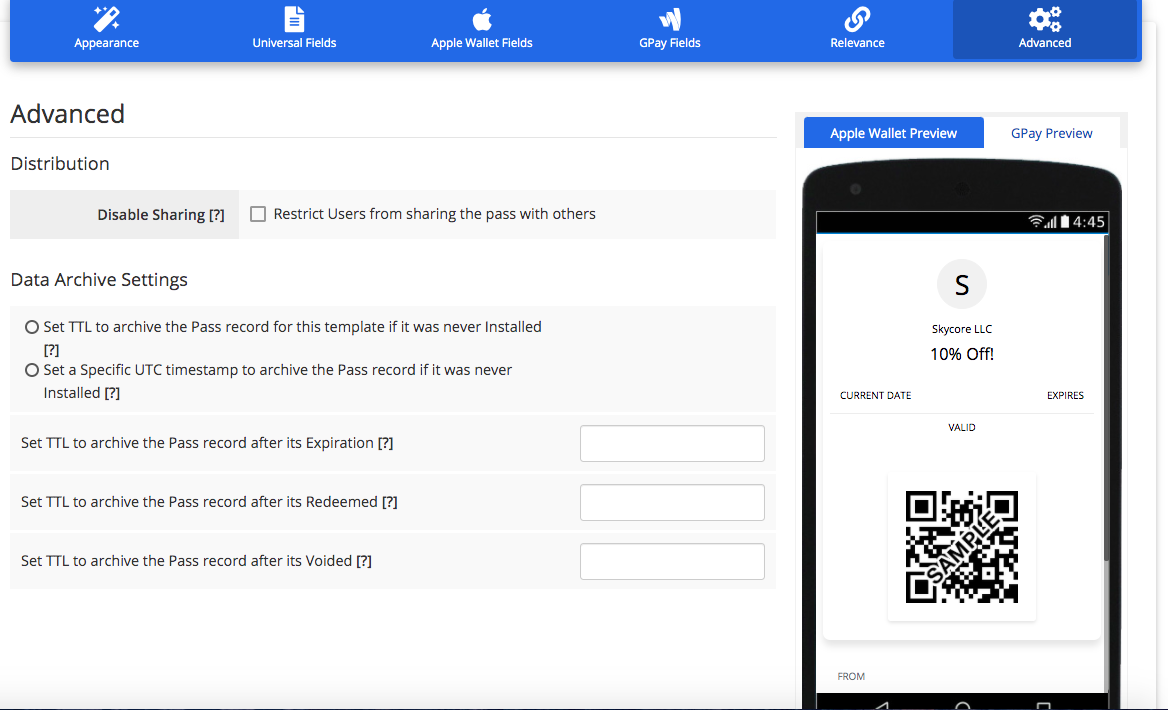
Task: Open help [?] for archive after Voided
Action: coord(364,561)
